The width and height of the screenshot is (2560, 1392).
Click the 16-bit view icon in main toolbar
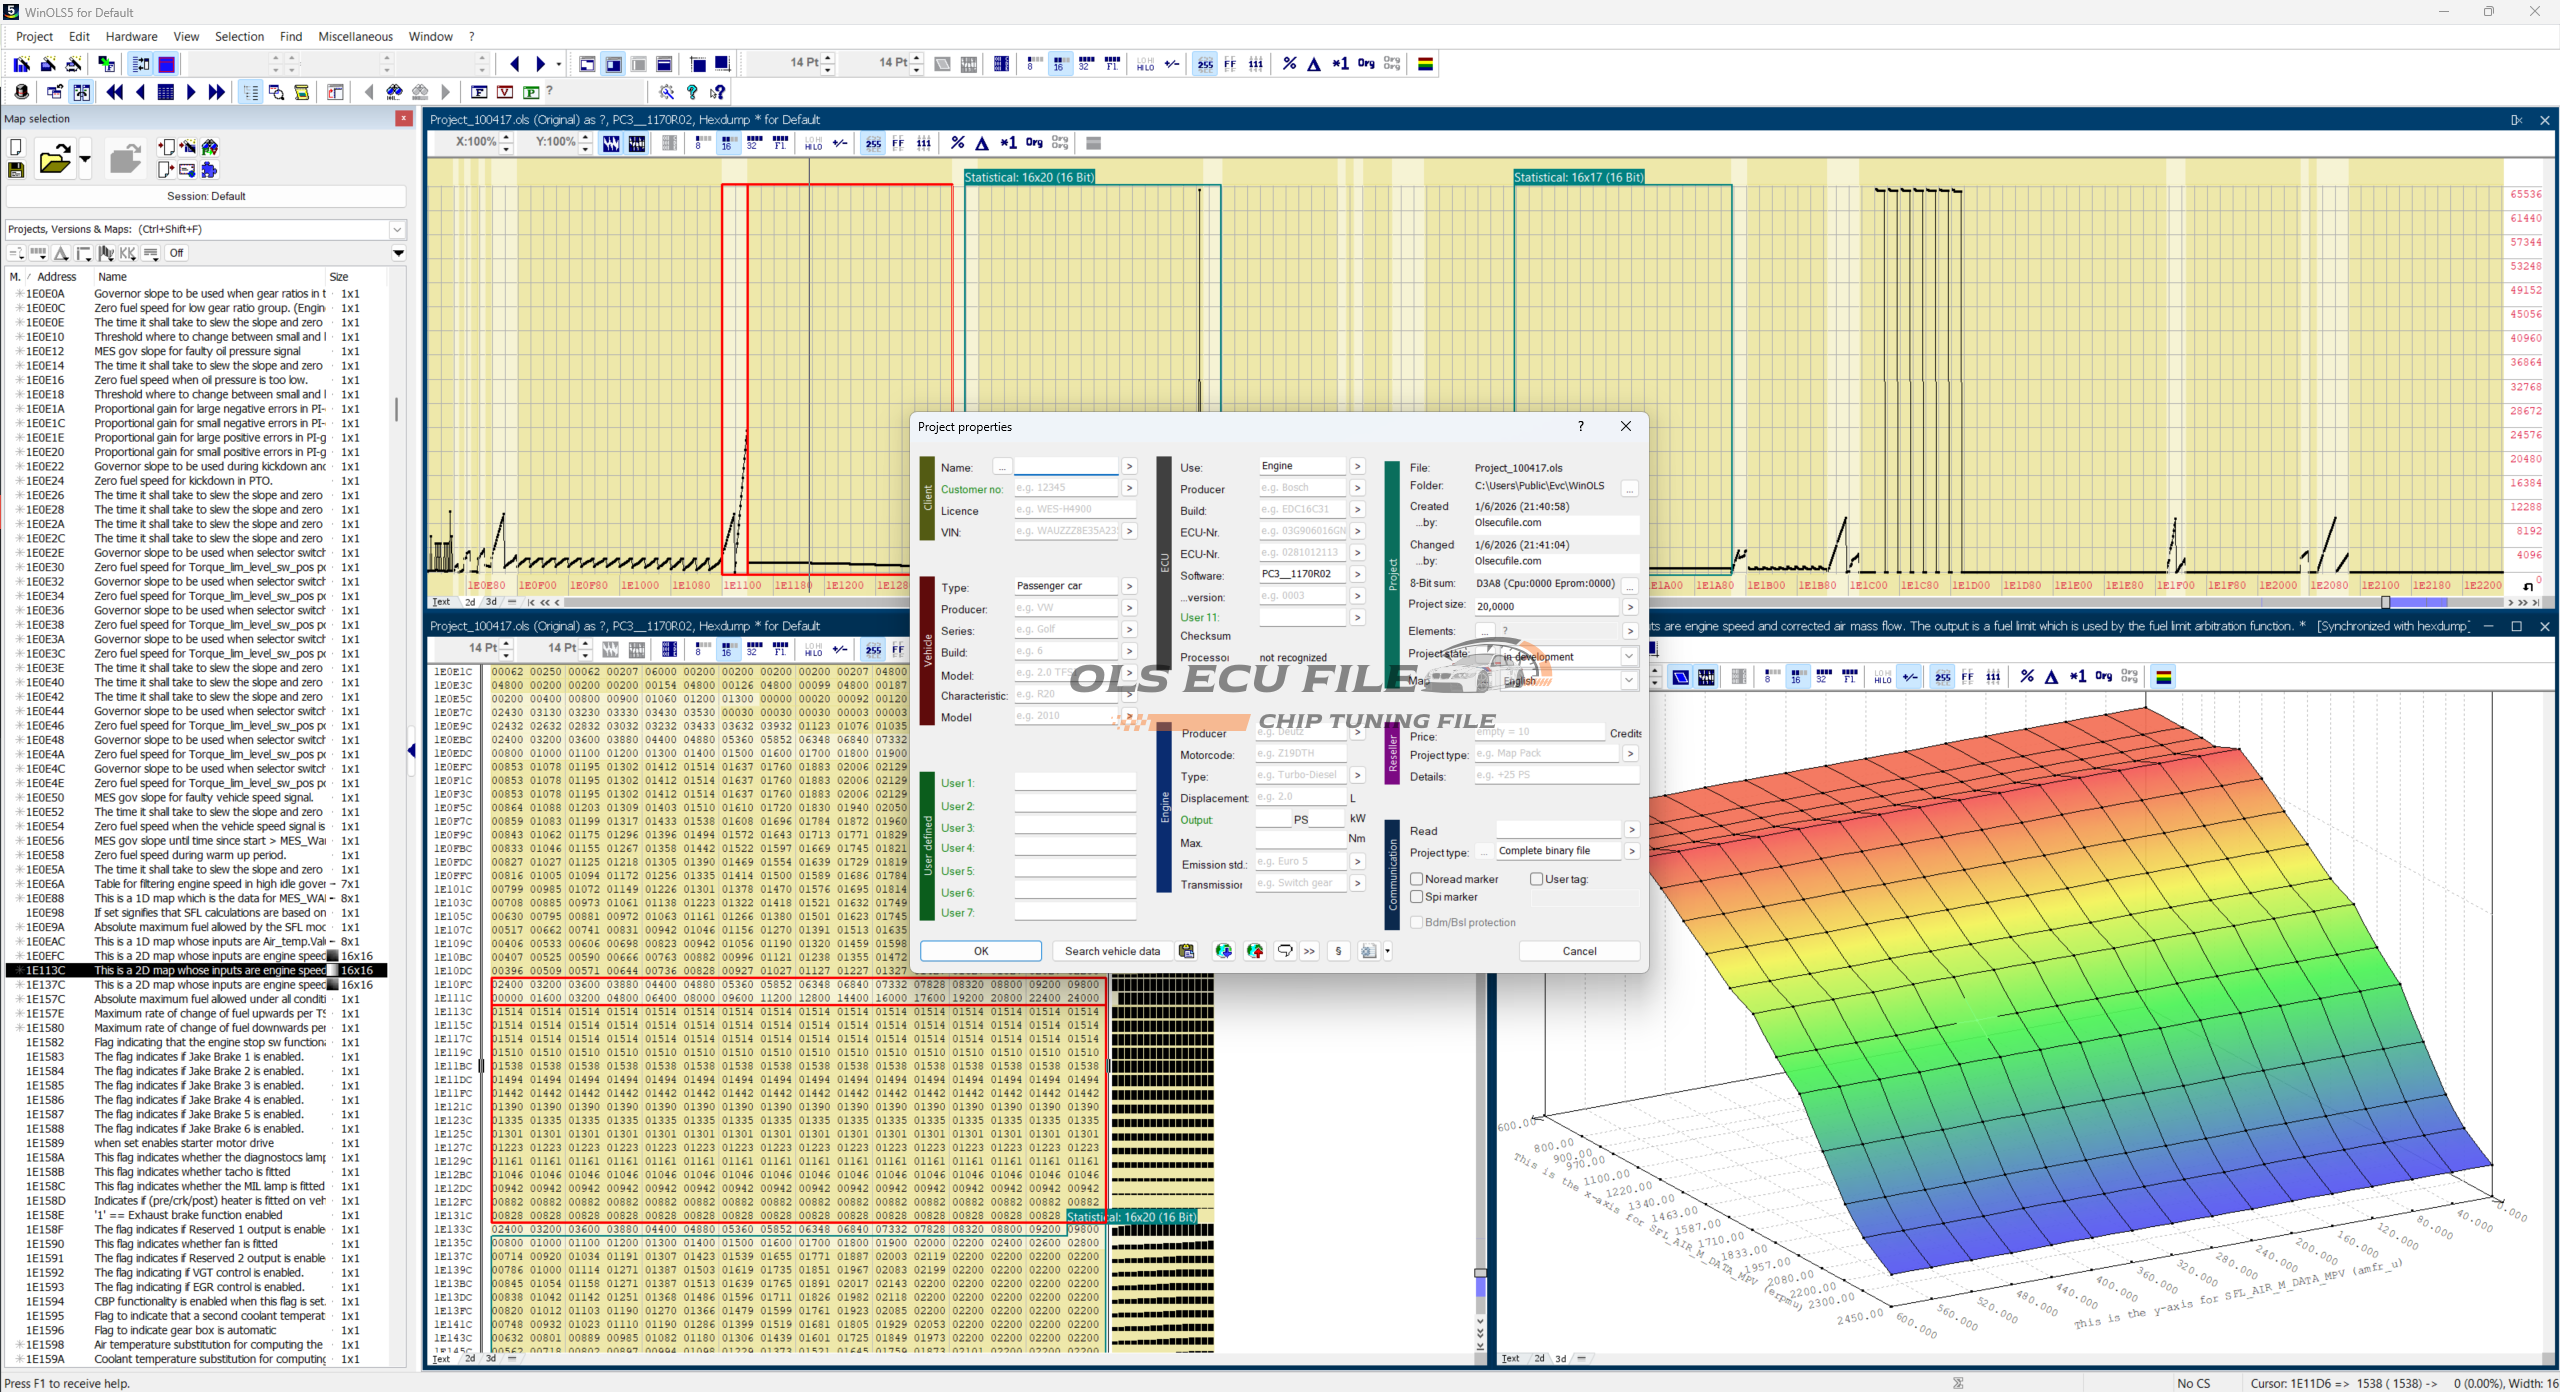pos(1059,64)
